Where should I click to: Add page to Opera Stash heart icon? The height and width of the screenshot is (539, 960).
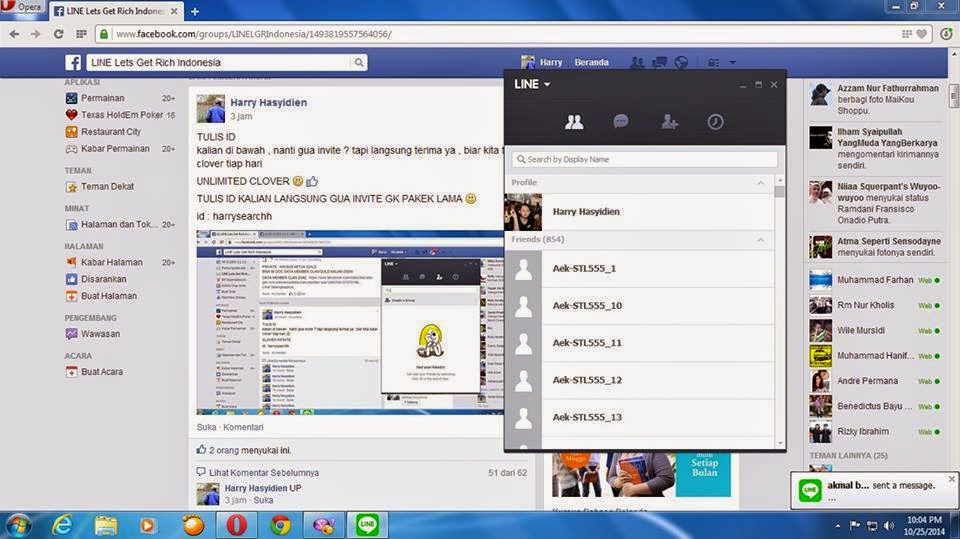tap(922, 34)
